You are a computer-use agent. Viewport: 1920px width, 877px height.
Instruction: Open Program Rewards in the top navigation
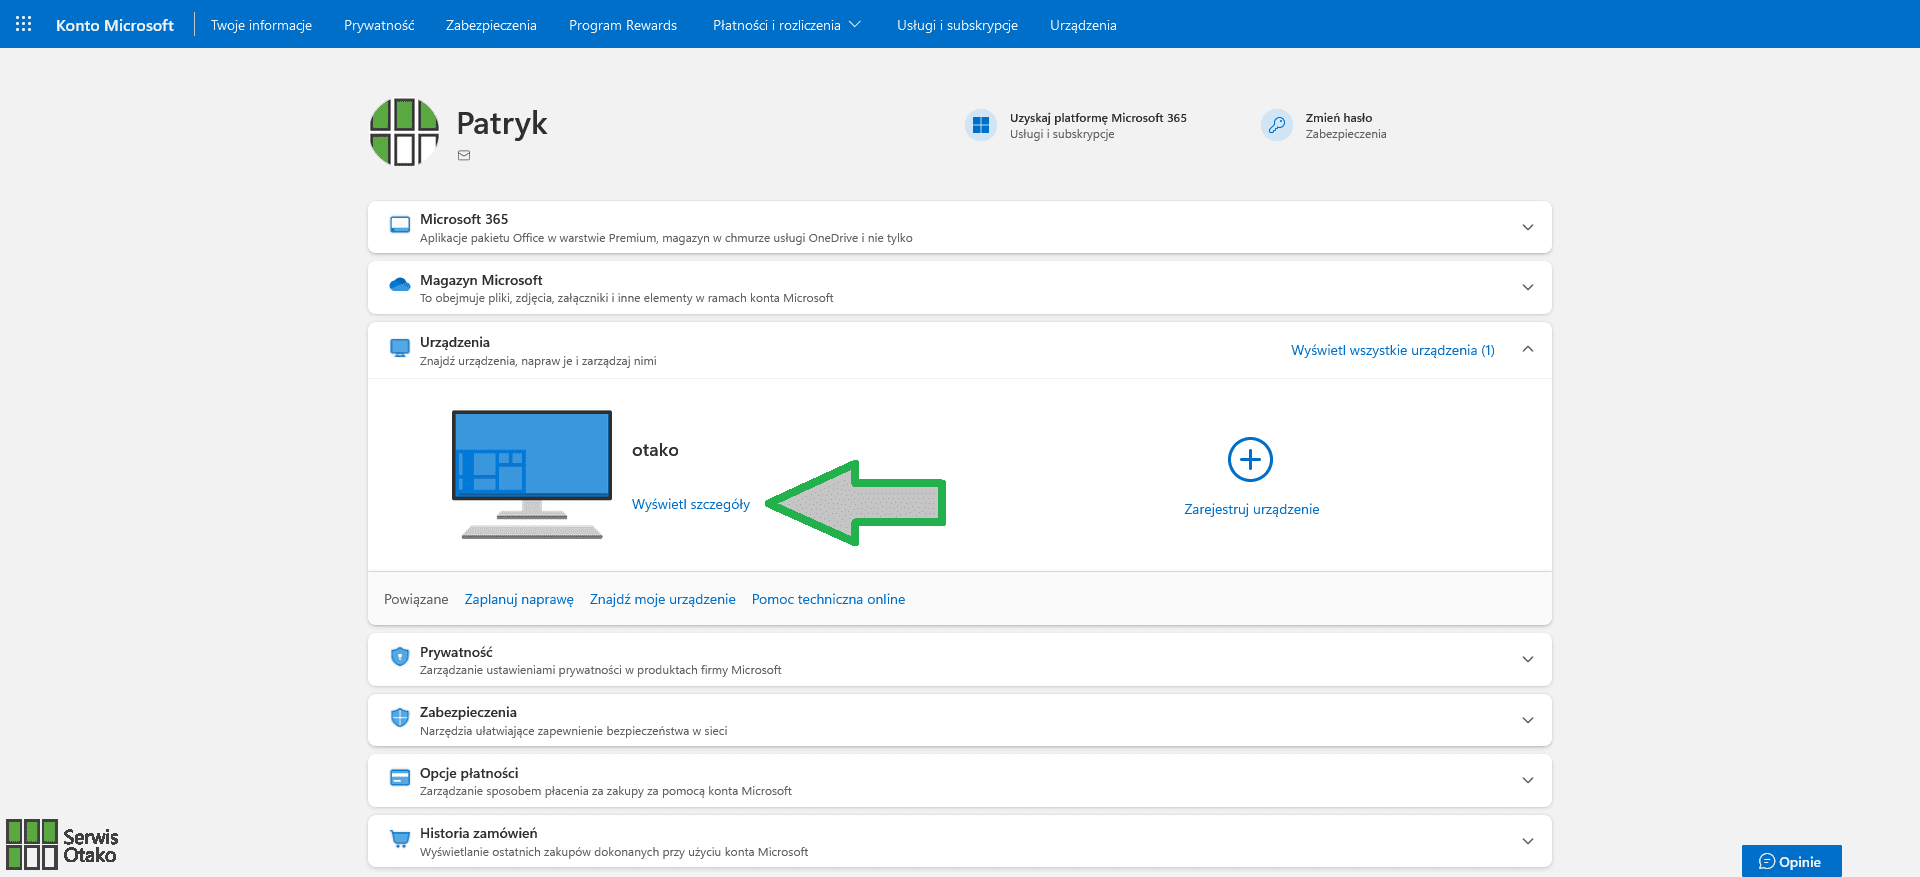(622, 25)
